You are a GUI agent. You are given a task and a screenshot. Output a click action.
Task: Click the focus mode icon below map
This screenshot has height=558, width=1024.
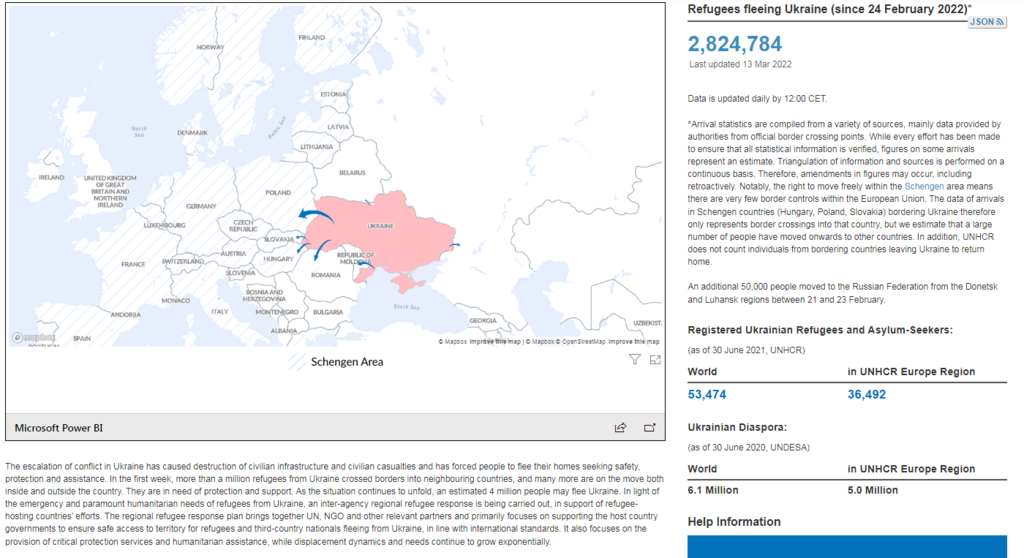click(655, 359)
